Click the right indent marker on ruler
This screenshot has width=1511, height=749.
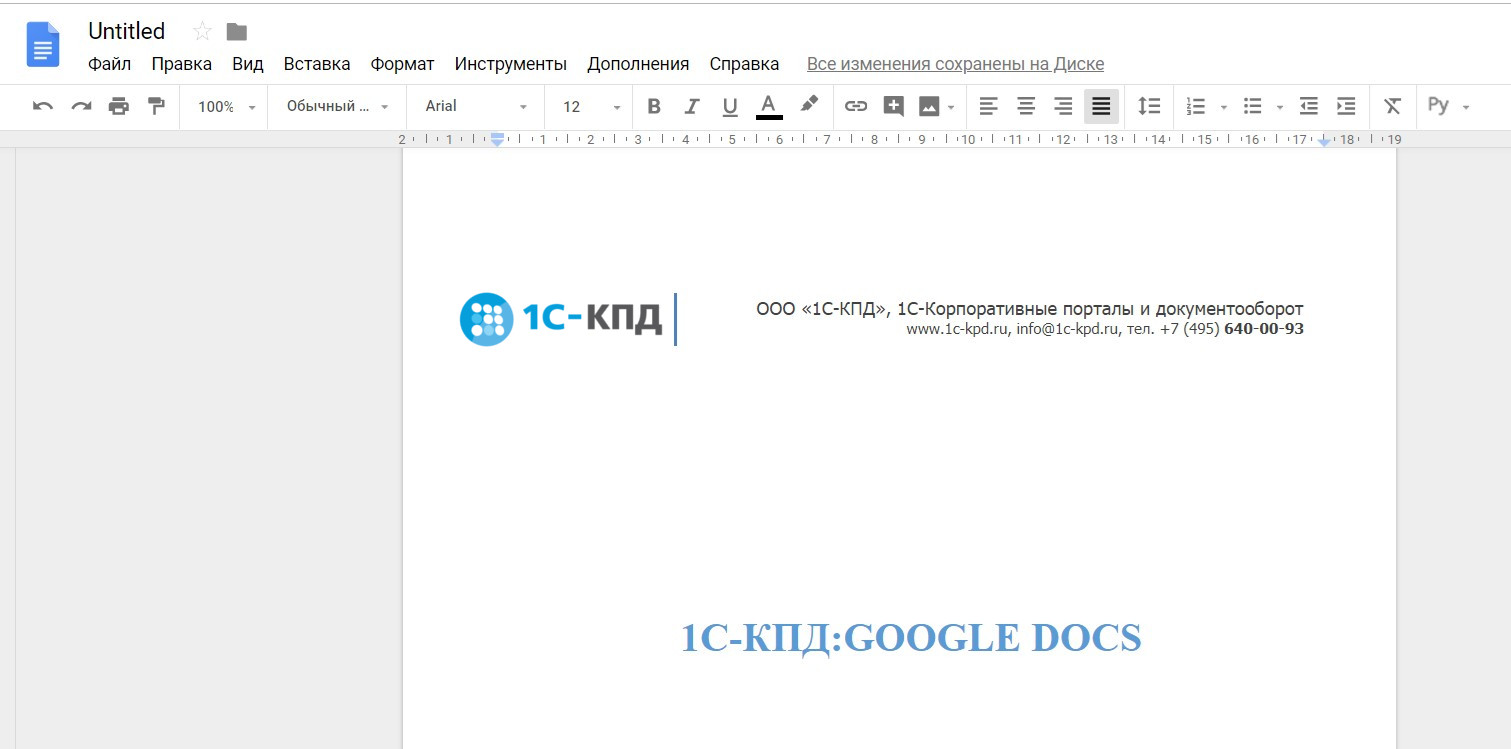point(1324,142)
